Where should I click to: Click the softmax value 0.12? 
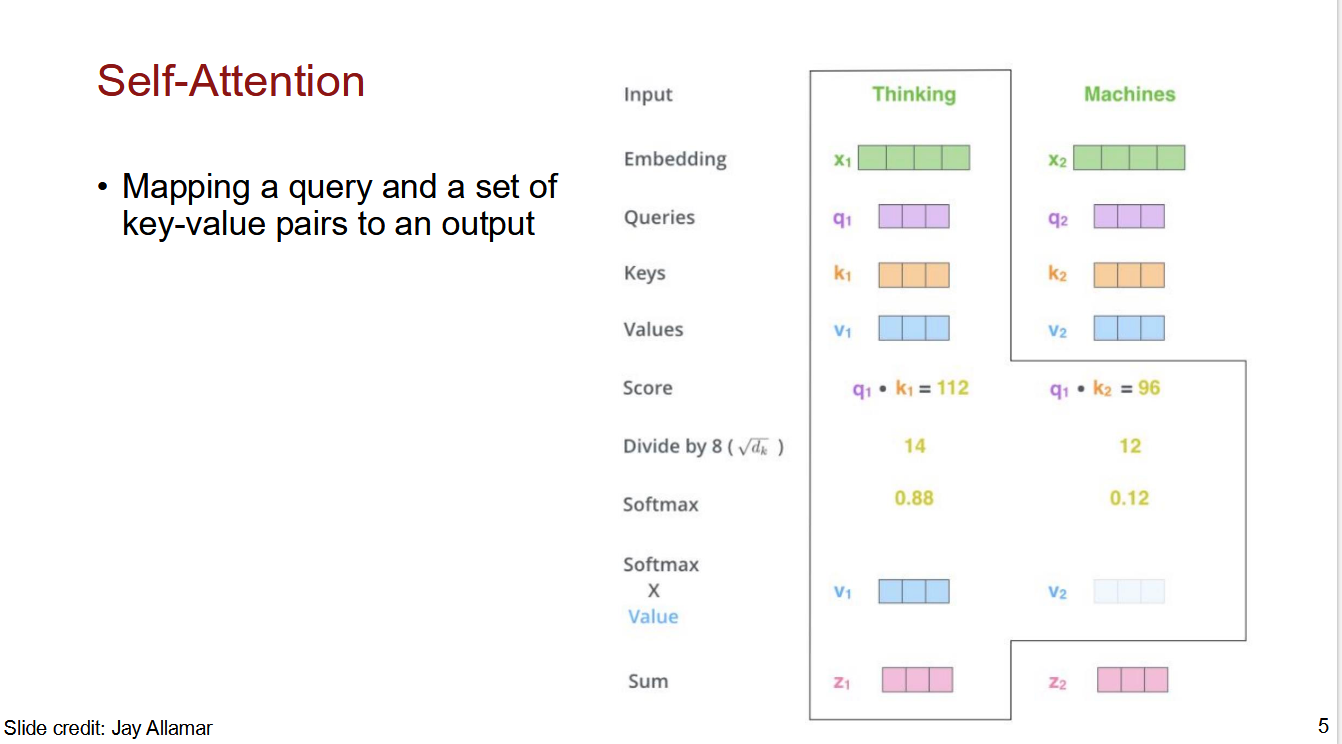[x=1129, y=498]
